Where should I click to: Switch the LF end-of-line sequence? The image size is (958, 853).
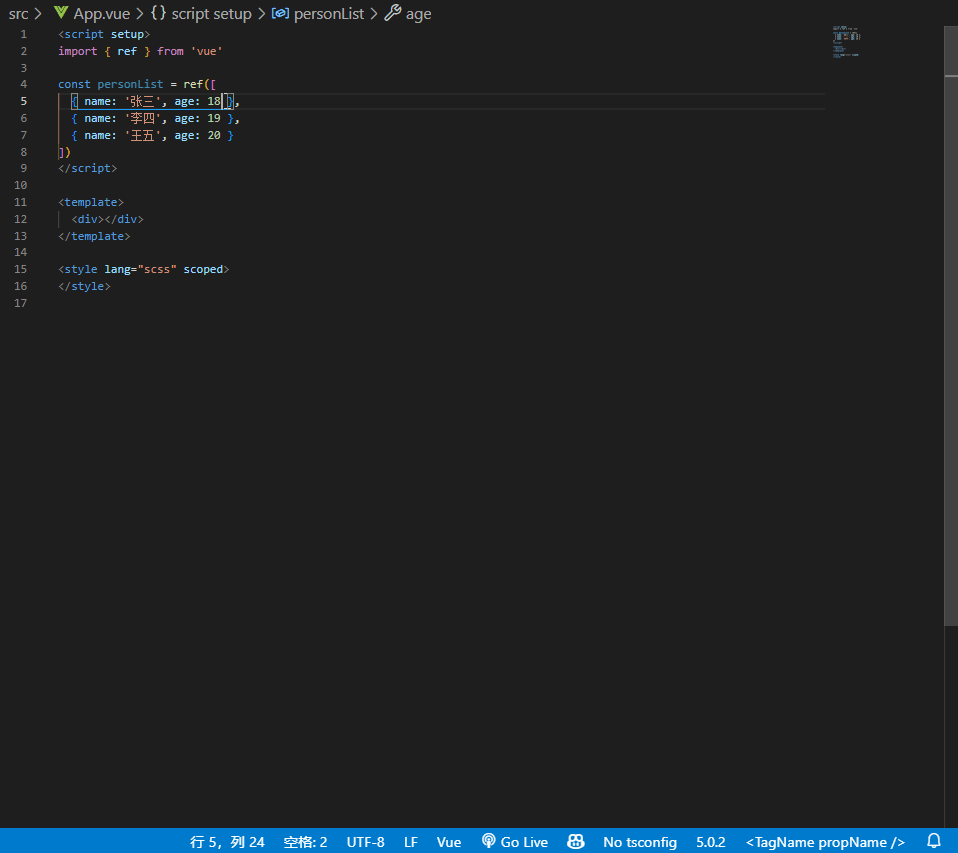click(x=411, y=842)
